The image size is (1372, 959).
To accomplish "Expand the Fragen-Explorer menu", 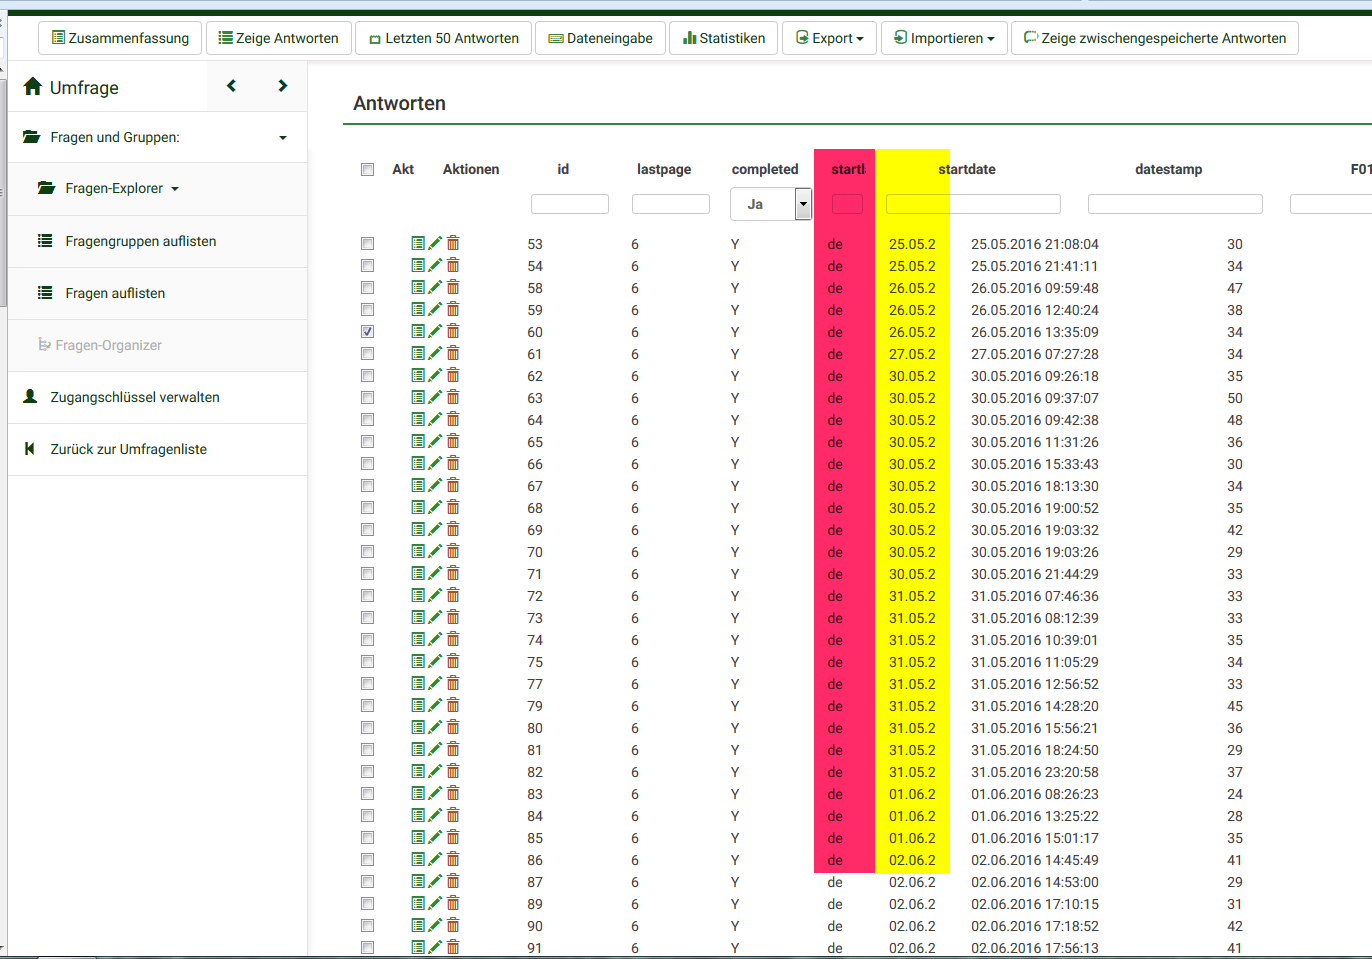I will click(x=113, y=188).
